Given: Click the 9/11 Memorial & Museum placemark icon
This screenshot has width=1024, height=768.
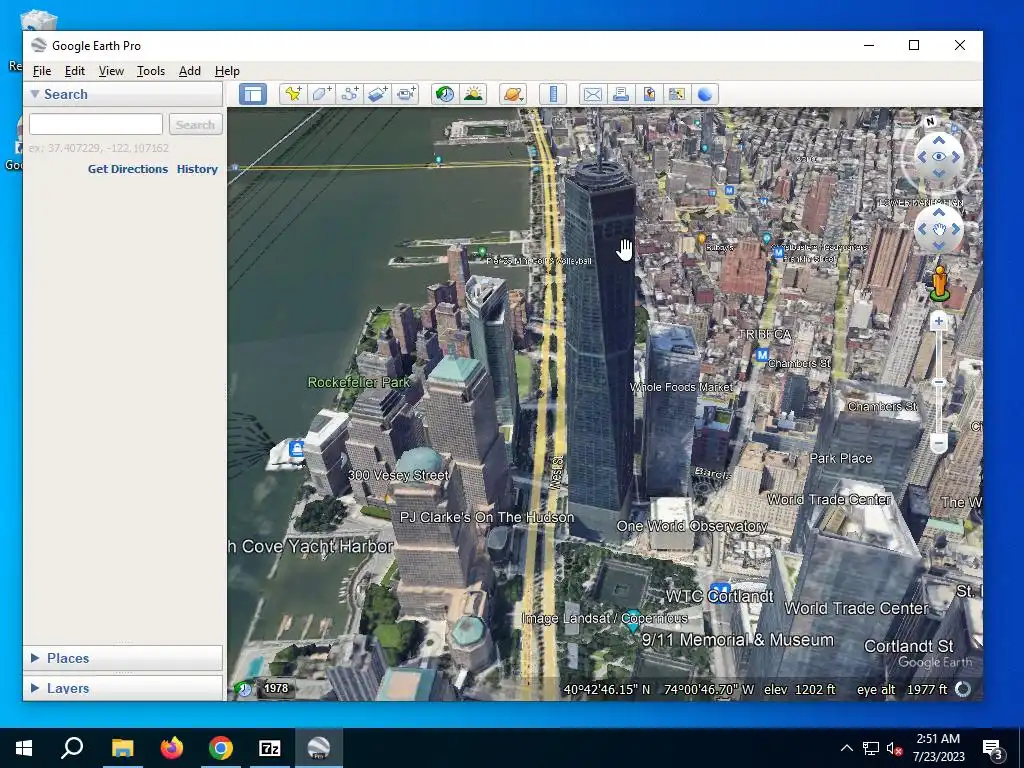Looking at the screenshot, I should (x=632, y=619).
